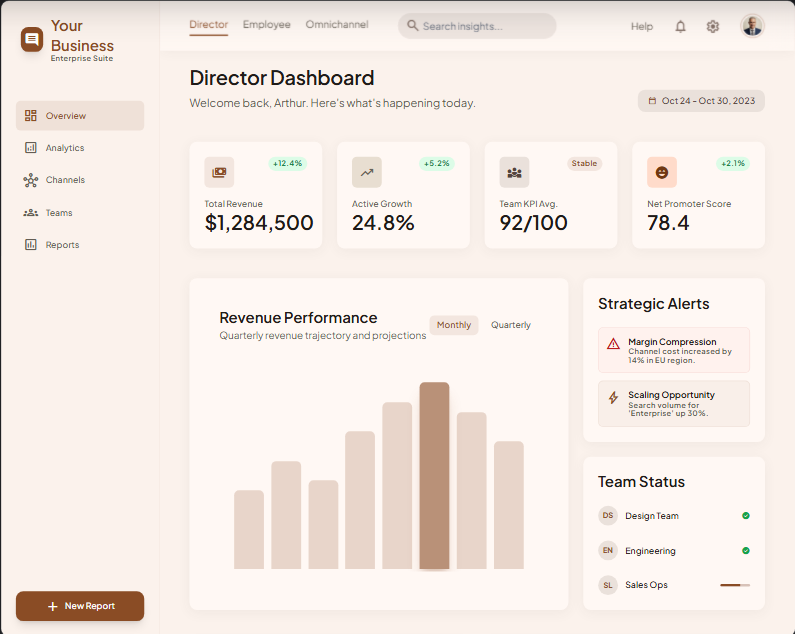The width and height of the screenshot is (795, 634).
Task: Click Engineering green status check
Action: tap(746, 550)
